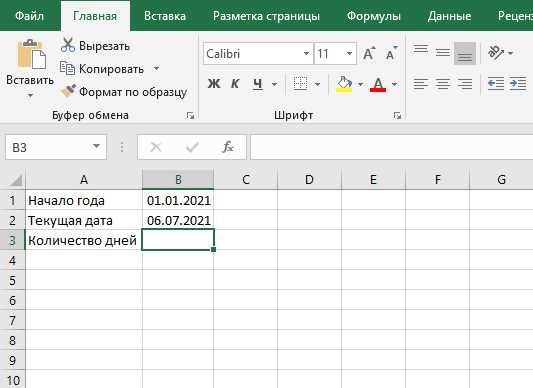This screenshot has width=533, height=388.
Task: Select cell with "Начало года"
Action: coord(84,200)
